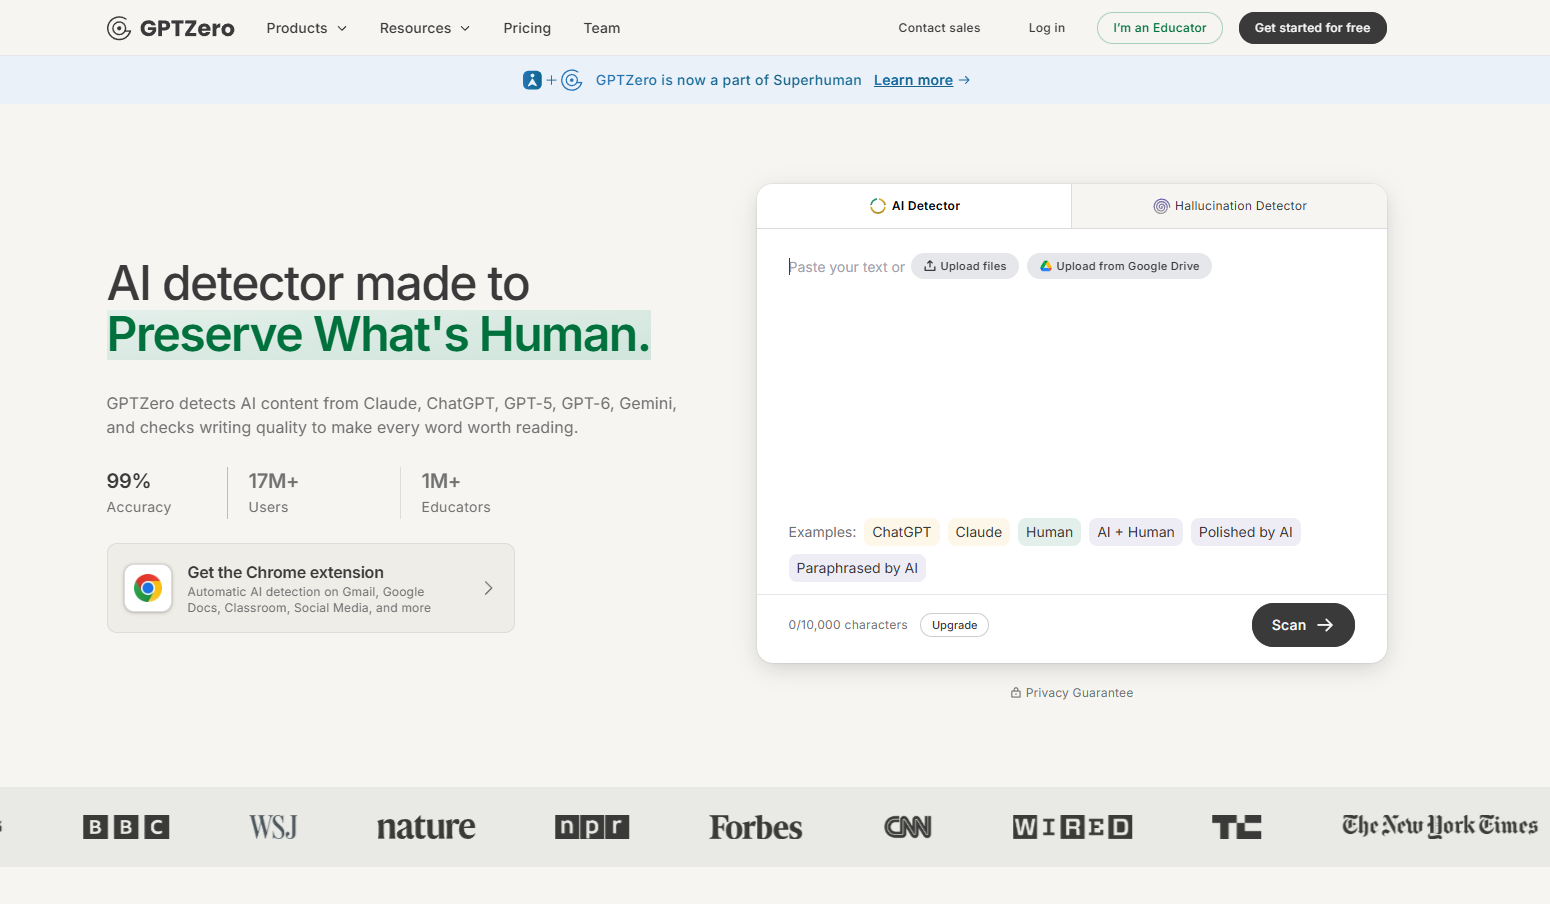Click the 0/10,000 characters counter
This screenshot has height=904, width=1550.
point(848,625)
